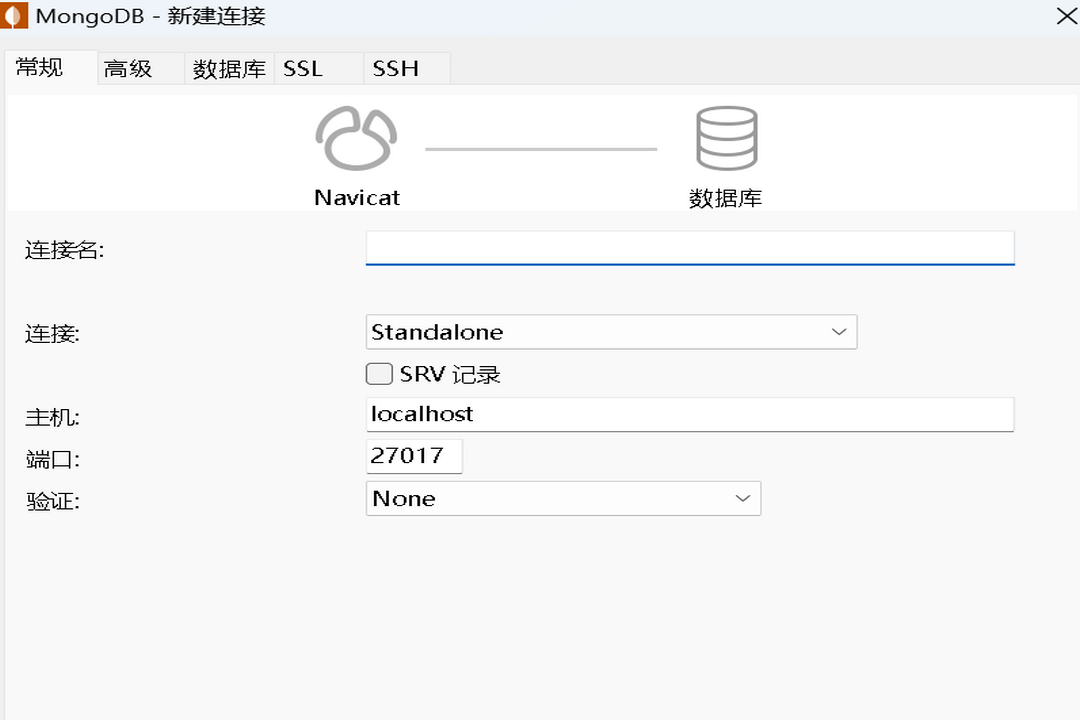
Task: Click the 数据库 database icon
Action: click(726, 135)
